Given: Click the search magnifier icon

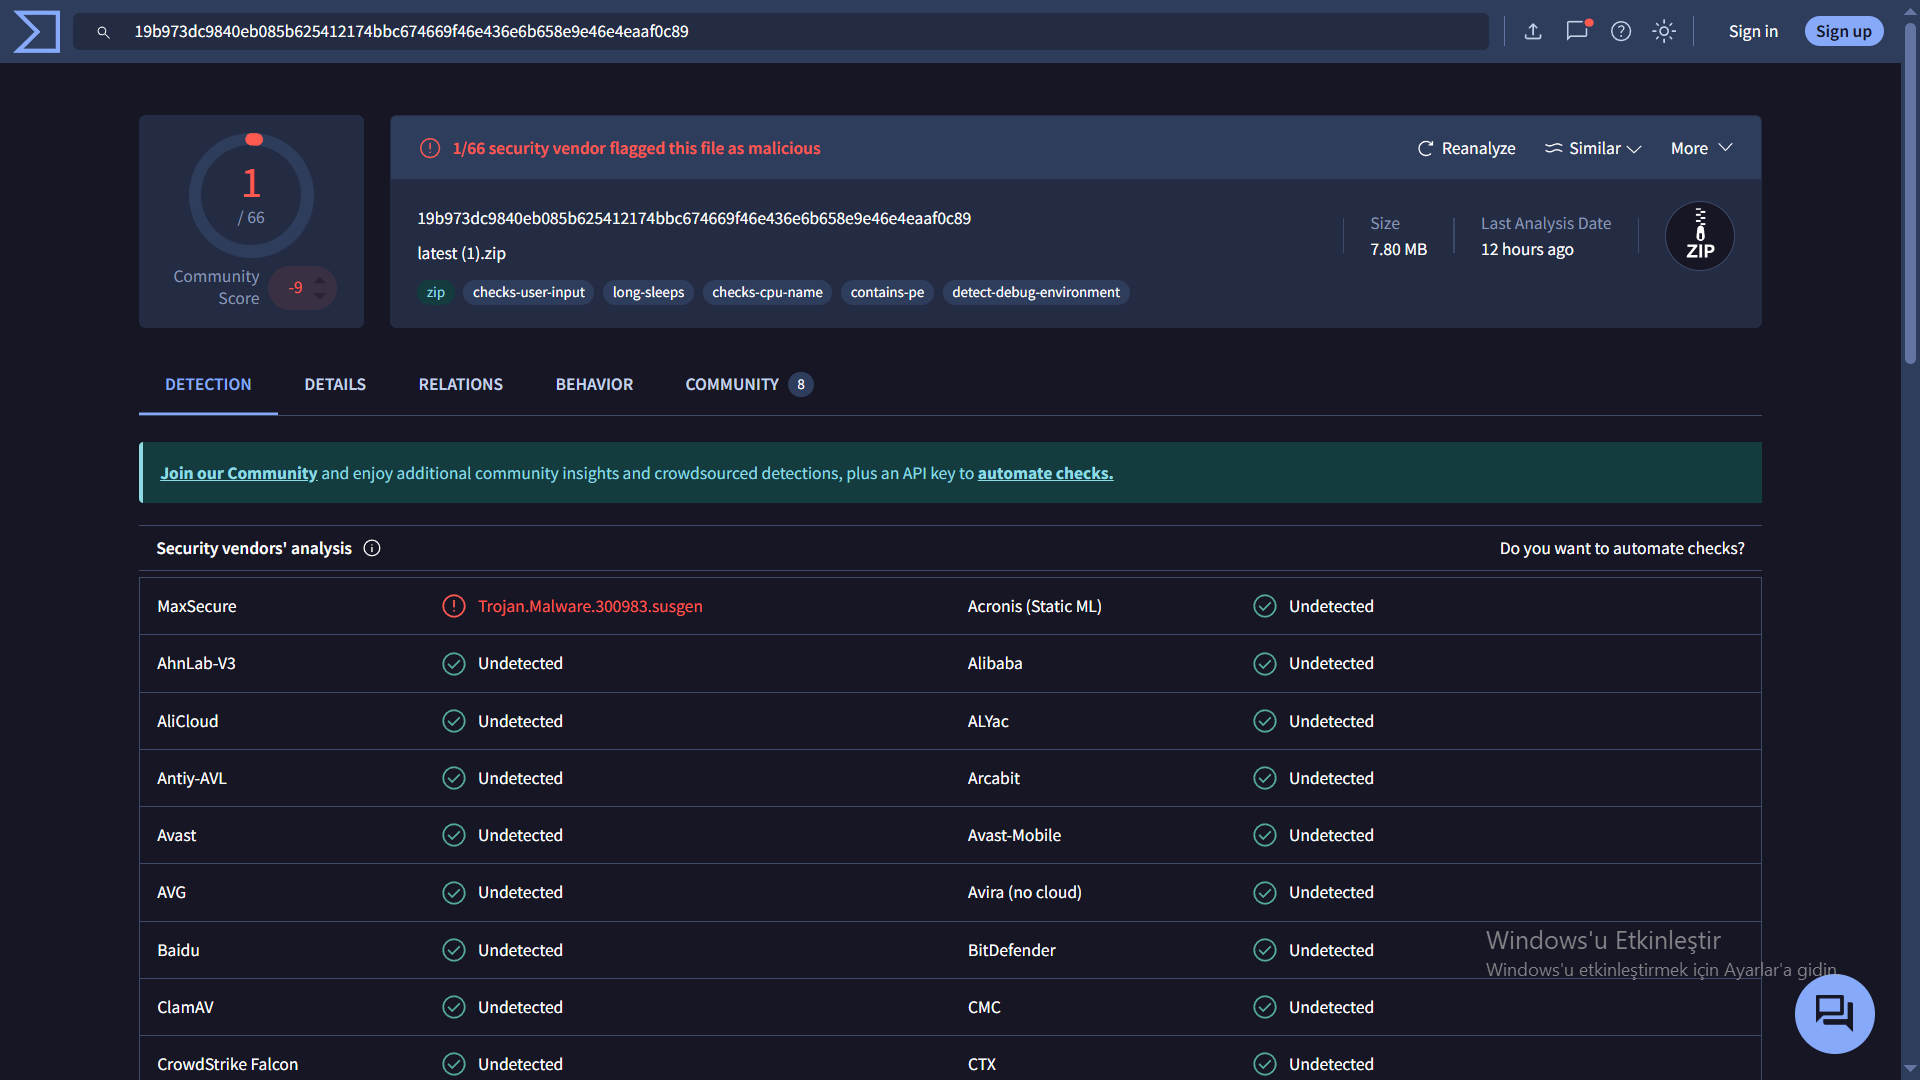Looking at the screenshot, I should coord(103,32).
